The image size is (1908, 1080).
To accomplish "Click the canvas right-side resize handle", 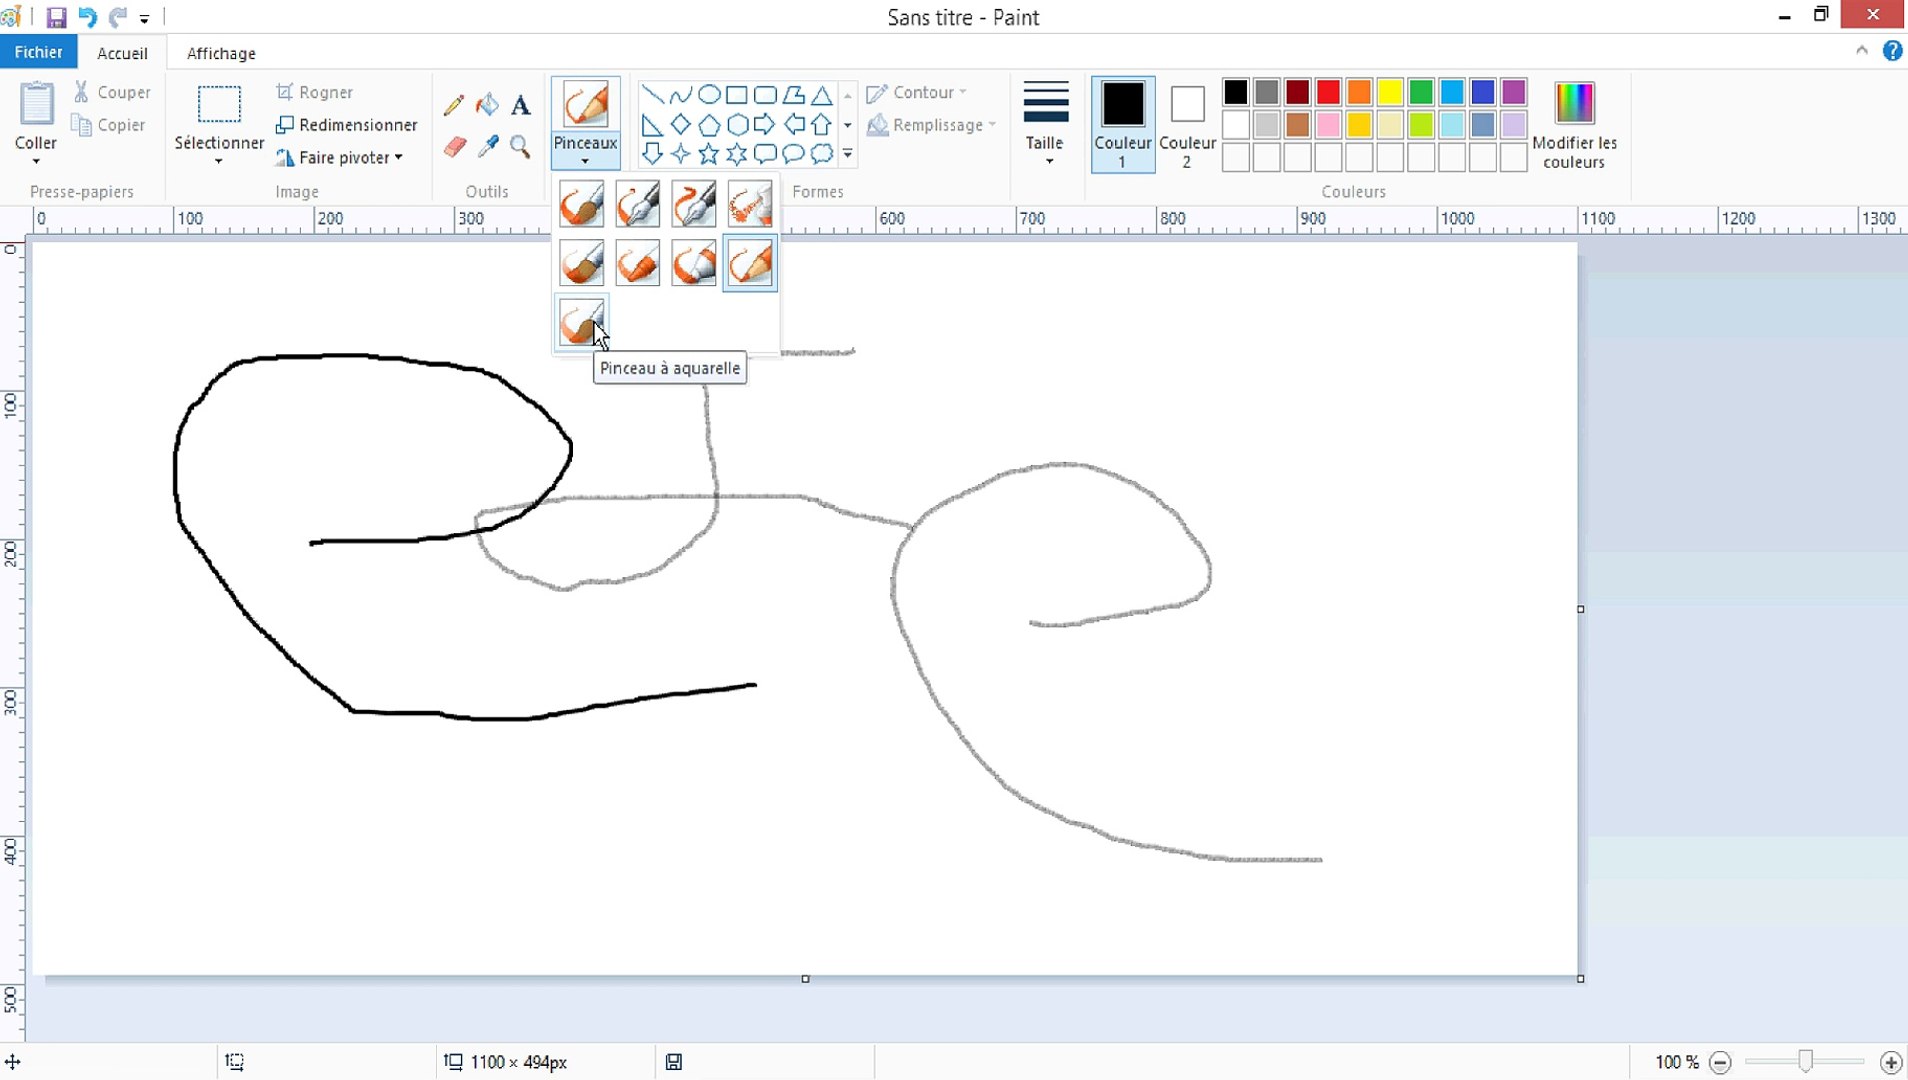I will [x=1581, y=609].
